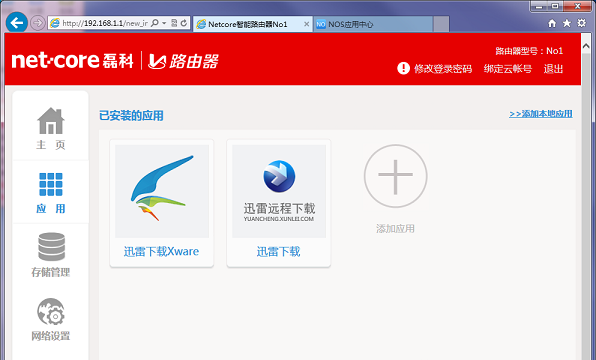
Task: Click the exclamation warning icon in the header
Action: coord(403,68)
